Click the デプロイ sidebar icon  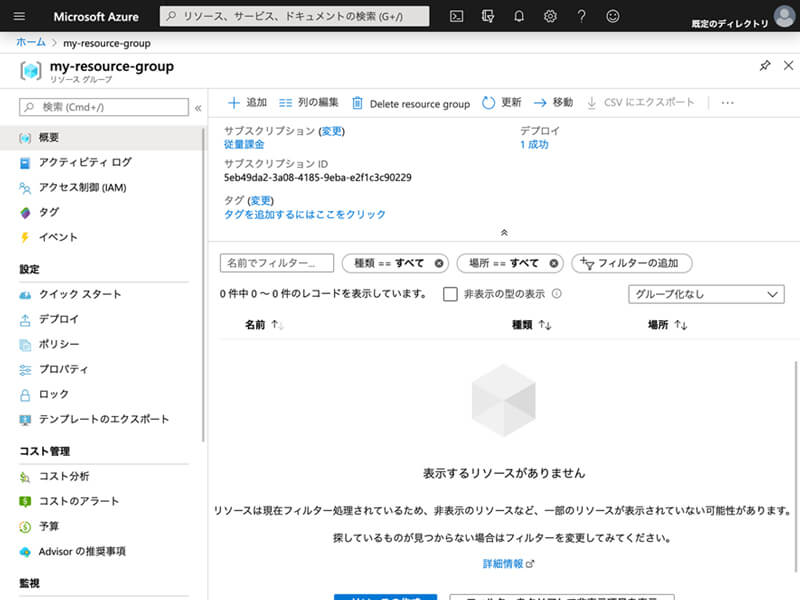25,320
